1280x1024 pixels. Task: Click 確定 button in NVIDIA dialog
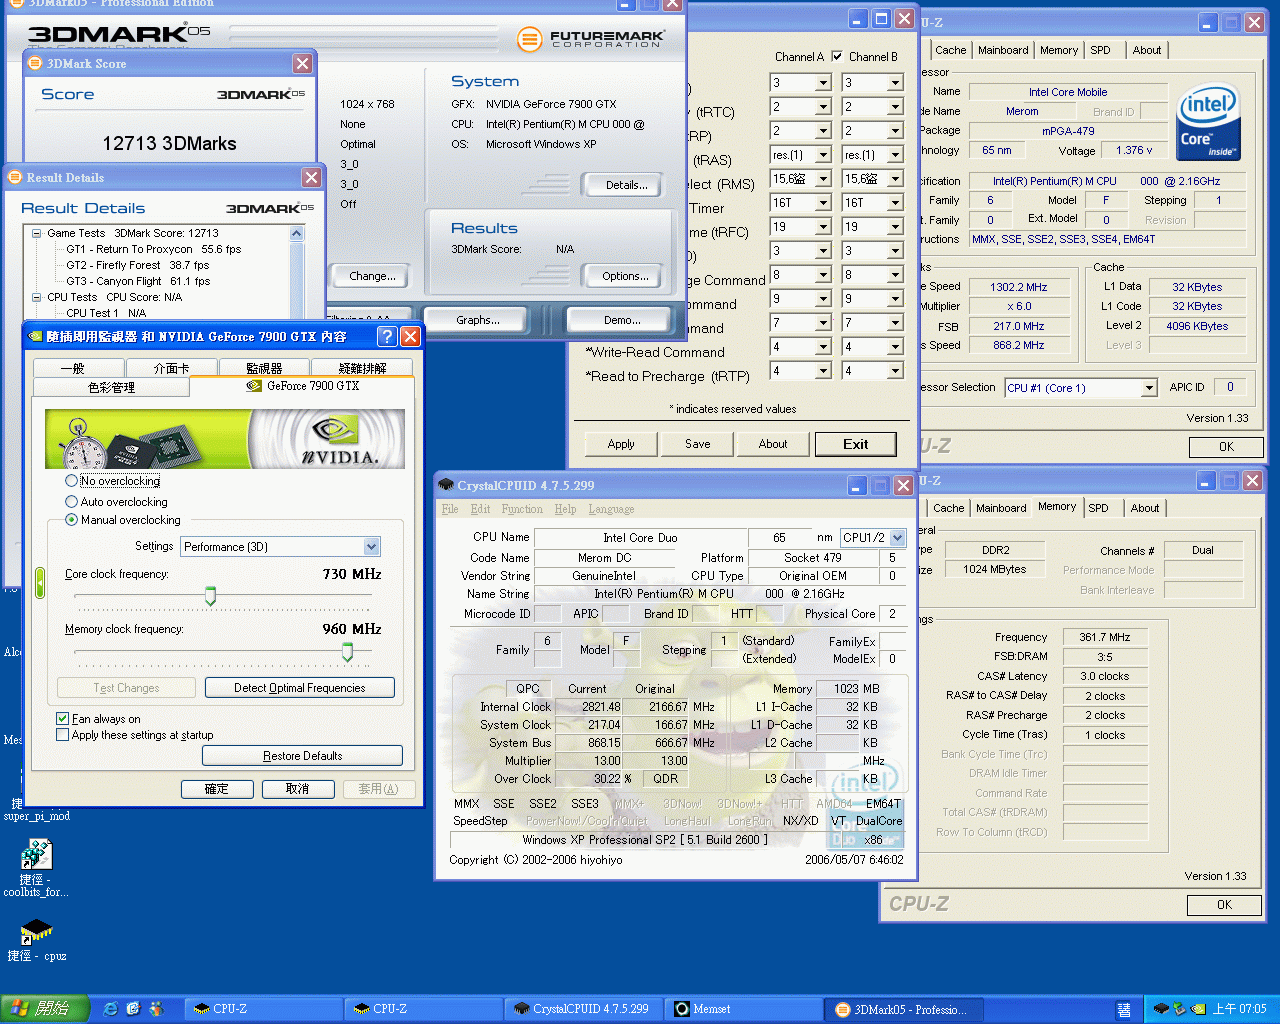pos(217,789)
